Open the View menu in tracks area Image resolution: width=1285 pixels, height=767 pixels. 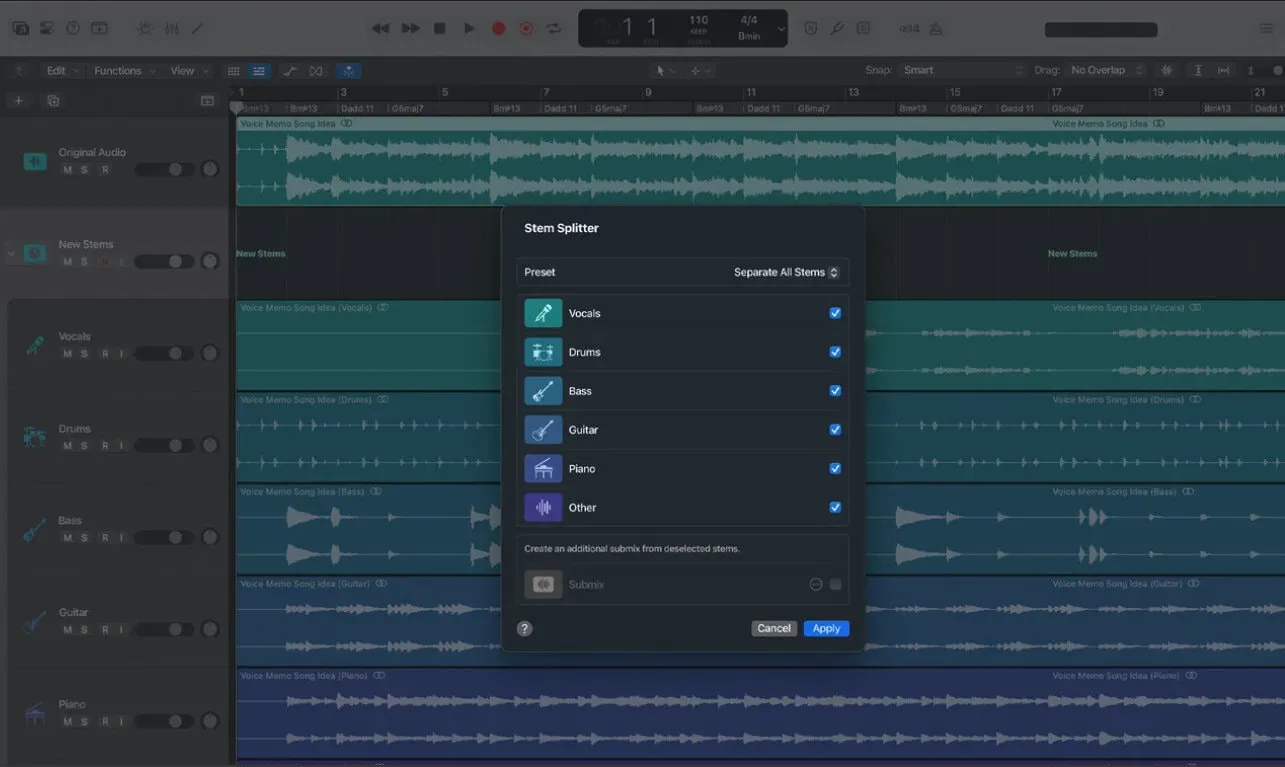tap(188, 71)
